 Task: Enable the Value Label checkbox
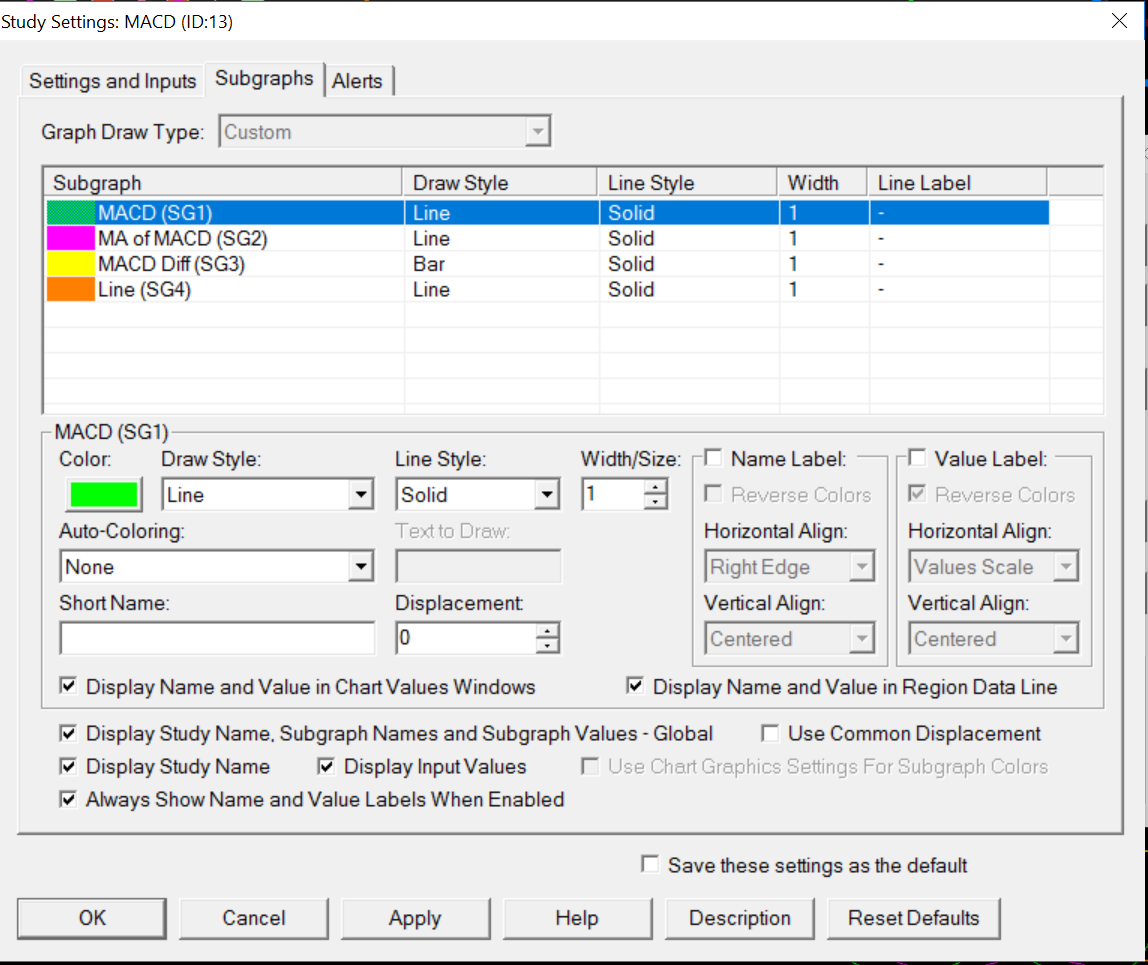click(x=917, y=459)
